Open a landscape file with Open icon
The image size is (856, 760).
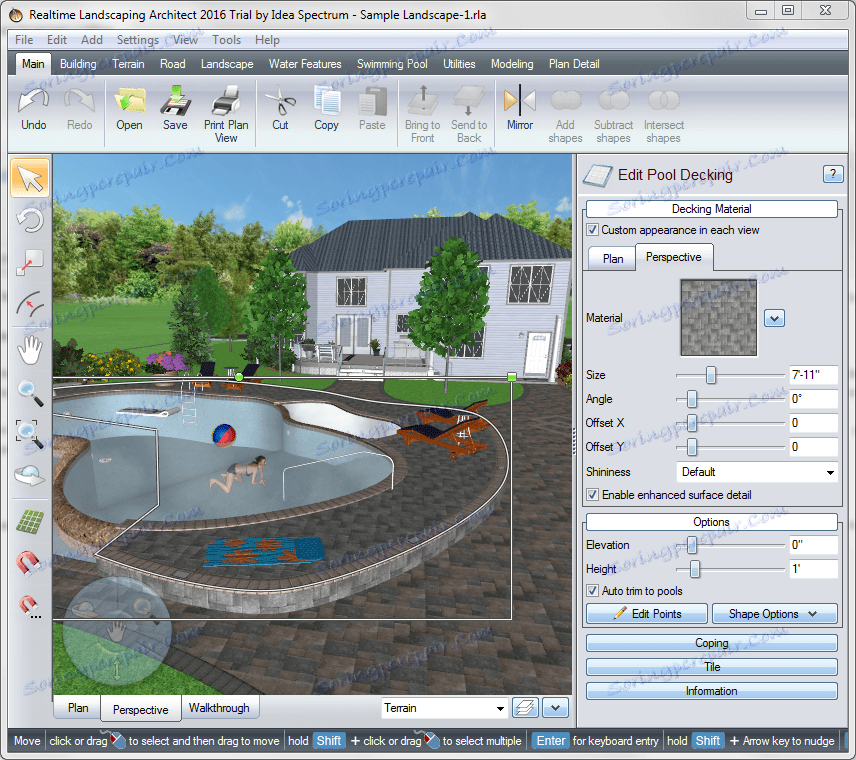click(x=129, y=101)
